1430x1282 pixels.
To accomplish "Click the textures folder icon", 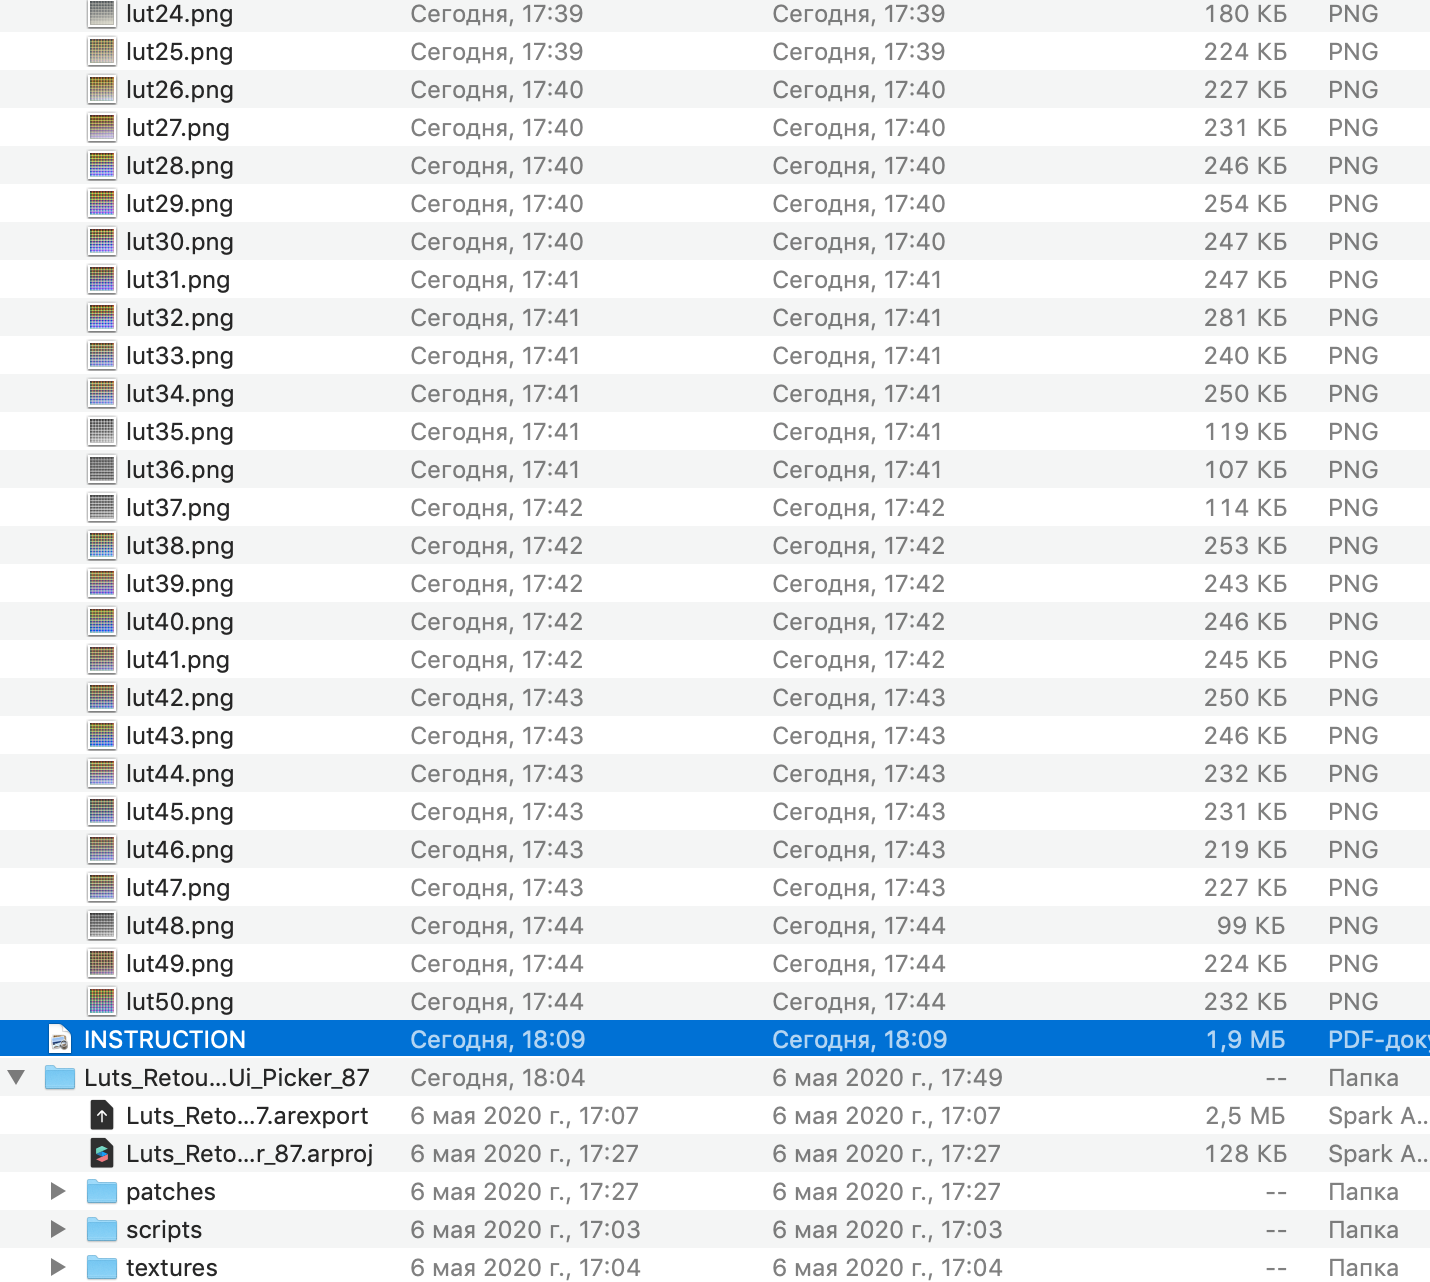I will 102,1268.
